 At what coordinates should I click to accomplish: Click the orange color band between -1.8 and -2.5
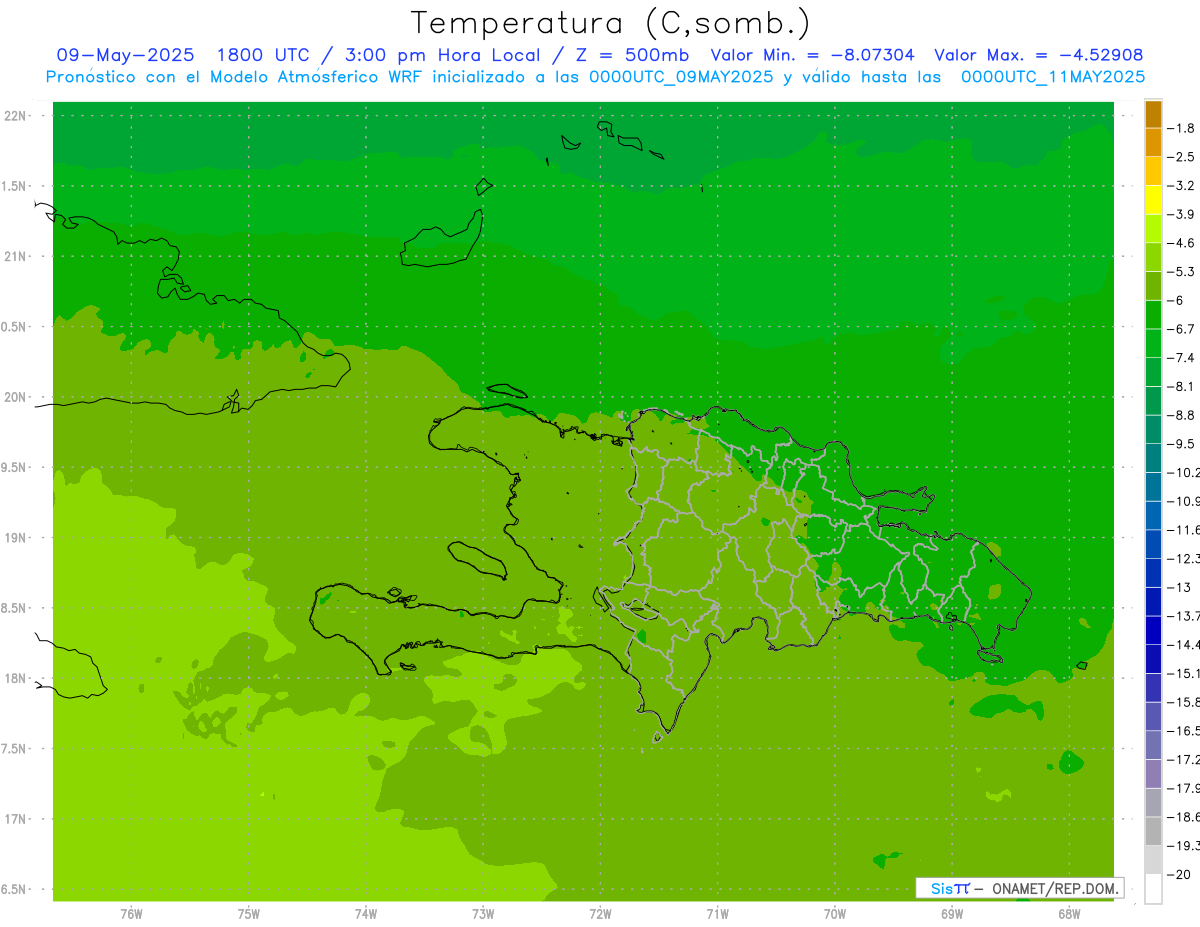pyautogui.click(x=1153, y=142)
